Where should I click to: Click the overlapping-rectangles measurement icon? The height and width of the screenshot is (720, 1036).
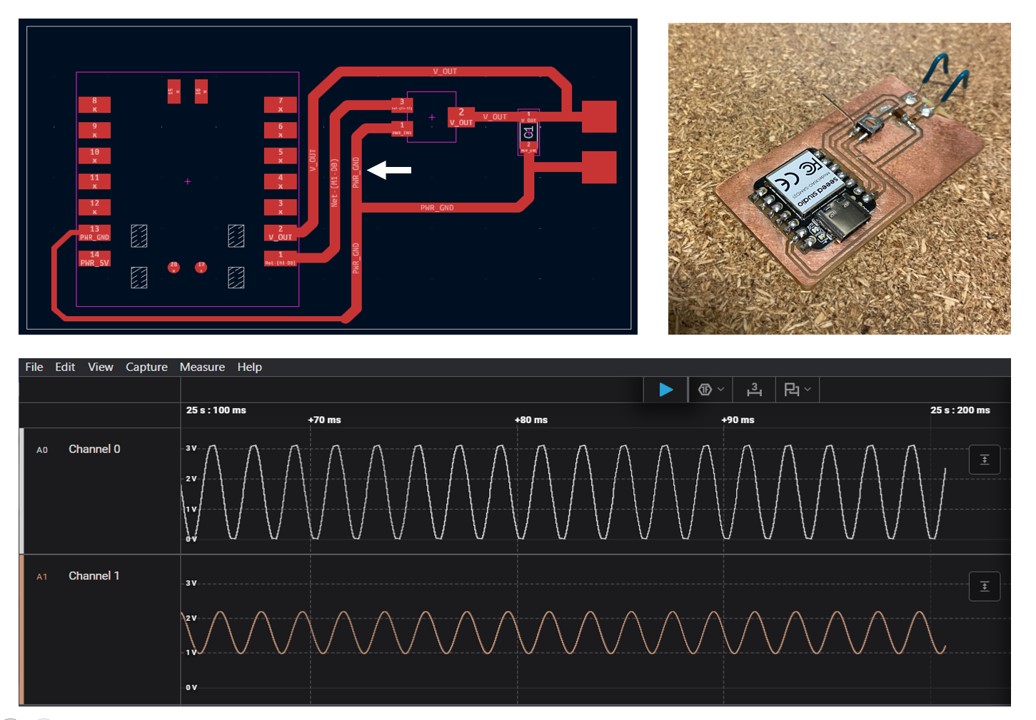(791, 390)
